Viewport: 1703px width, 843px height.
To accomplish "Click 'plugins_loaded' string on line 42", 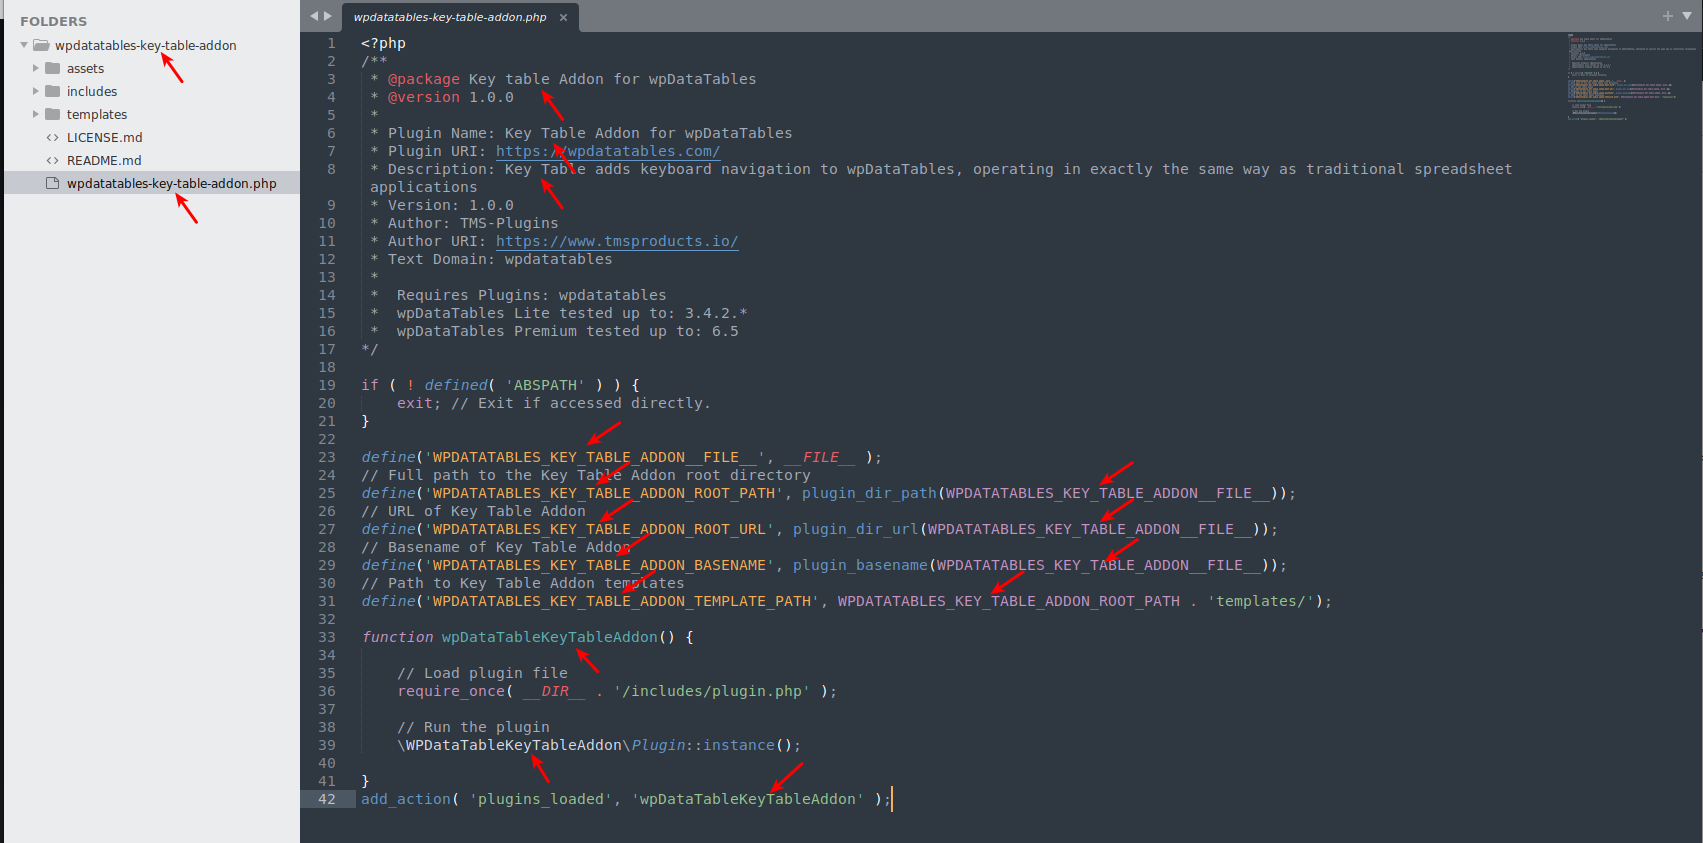I will pos(541,799).
